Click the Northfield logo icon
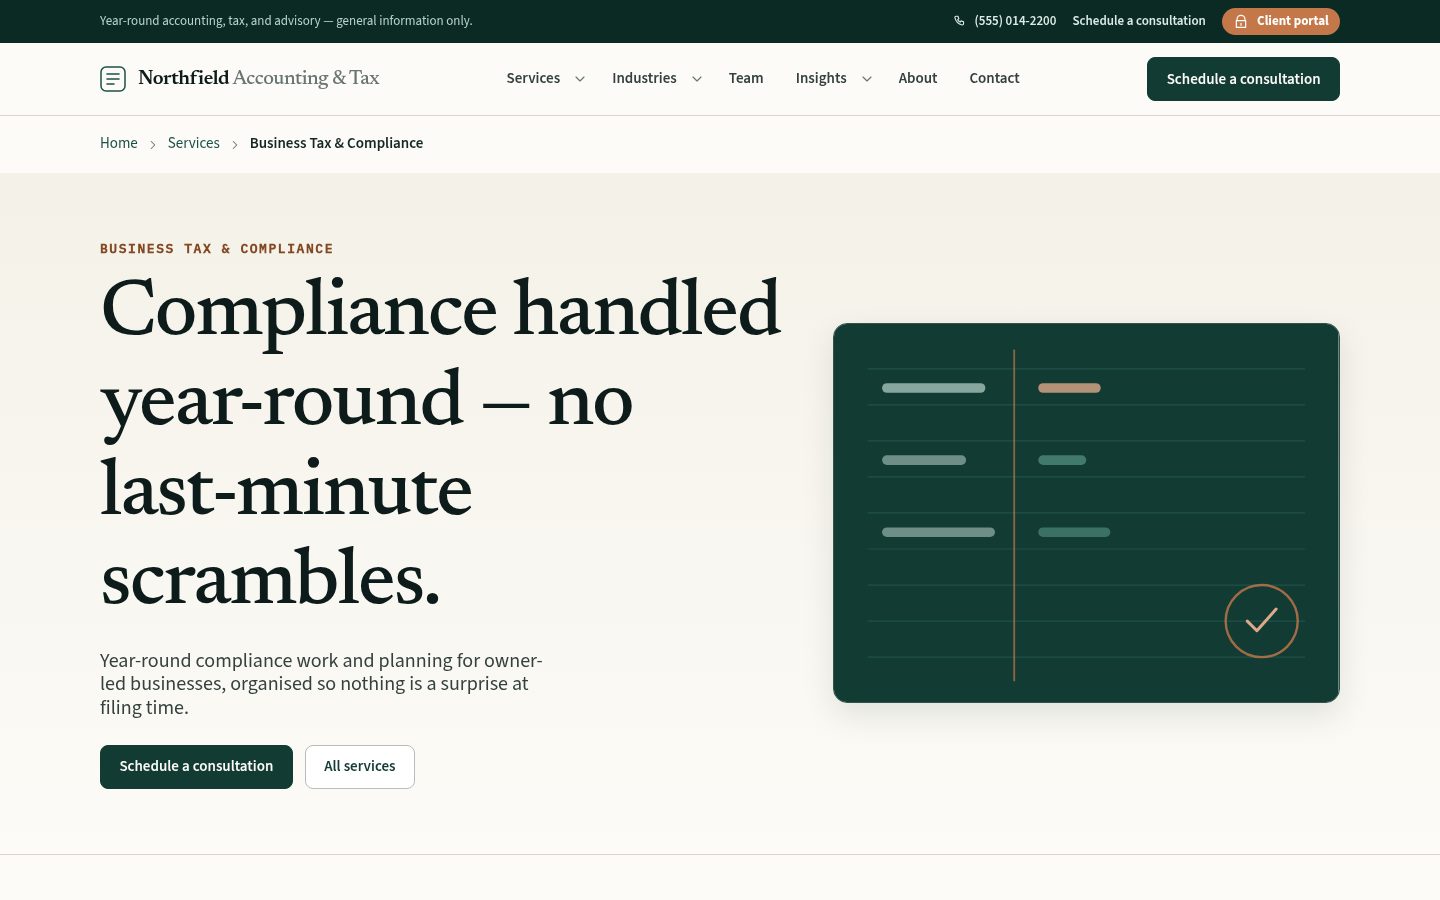The image size is (1440, 900). (x=113, y=78)
